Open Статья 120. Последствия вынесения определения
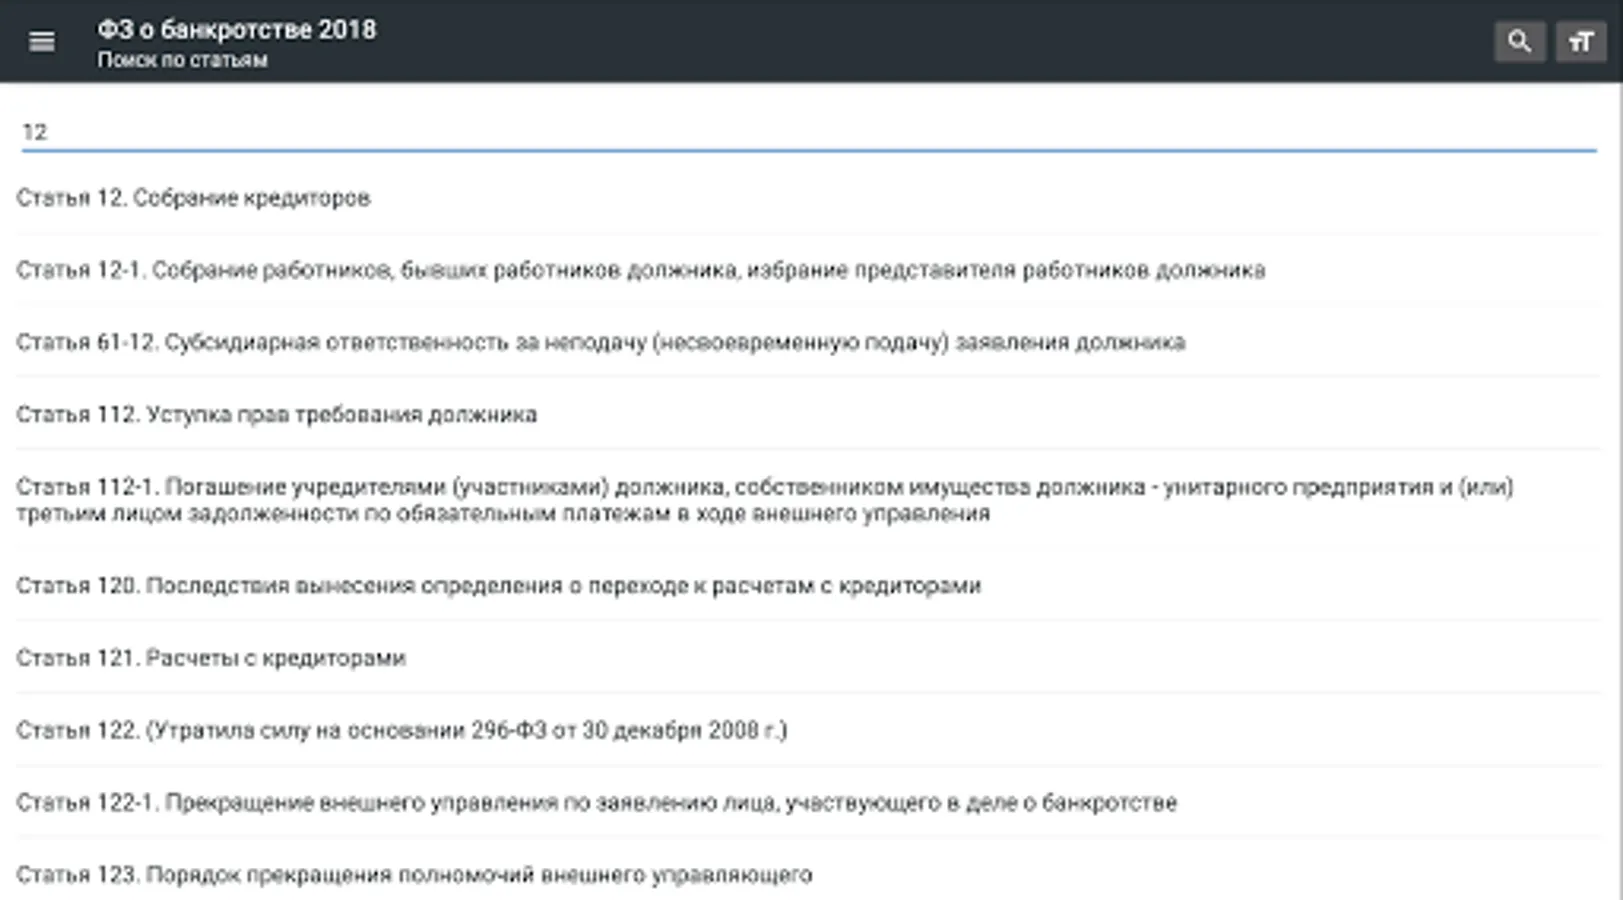 pos(809,585)
